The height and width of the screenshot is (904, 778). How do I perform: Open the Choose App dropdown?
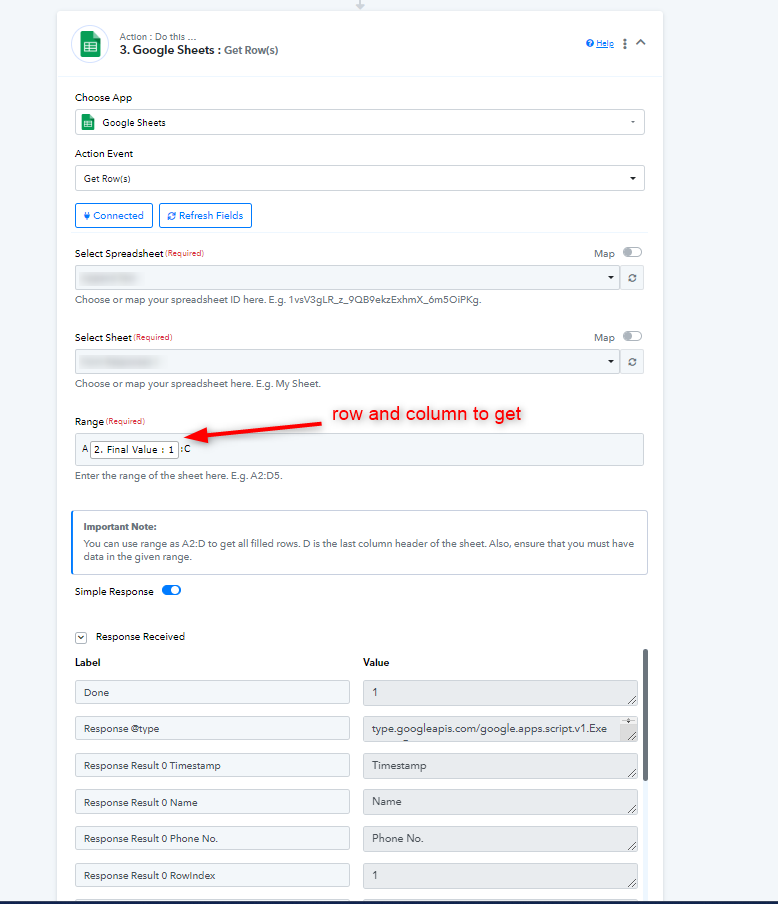[x=359, y=122]
